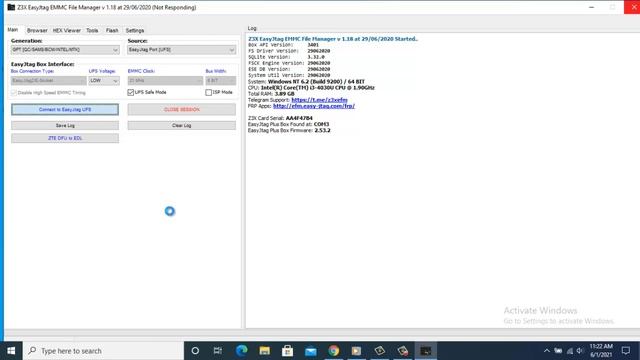The width and height of the screenshot is (640, 360).
Task: Open the Box Connection Type dropdown
Action: tap(49, 80)
